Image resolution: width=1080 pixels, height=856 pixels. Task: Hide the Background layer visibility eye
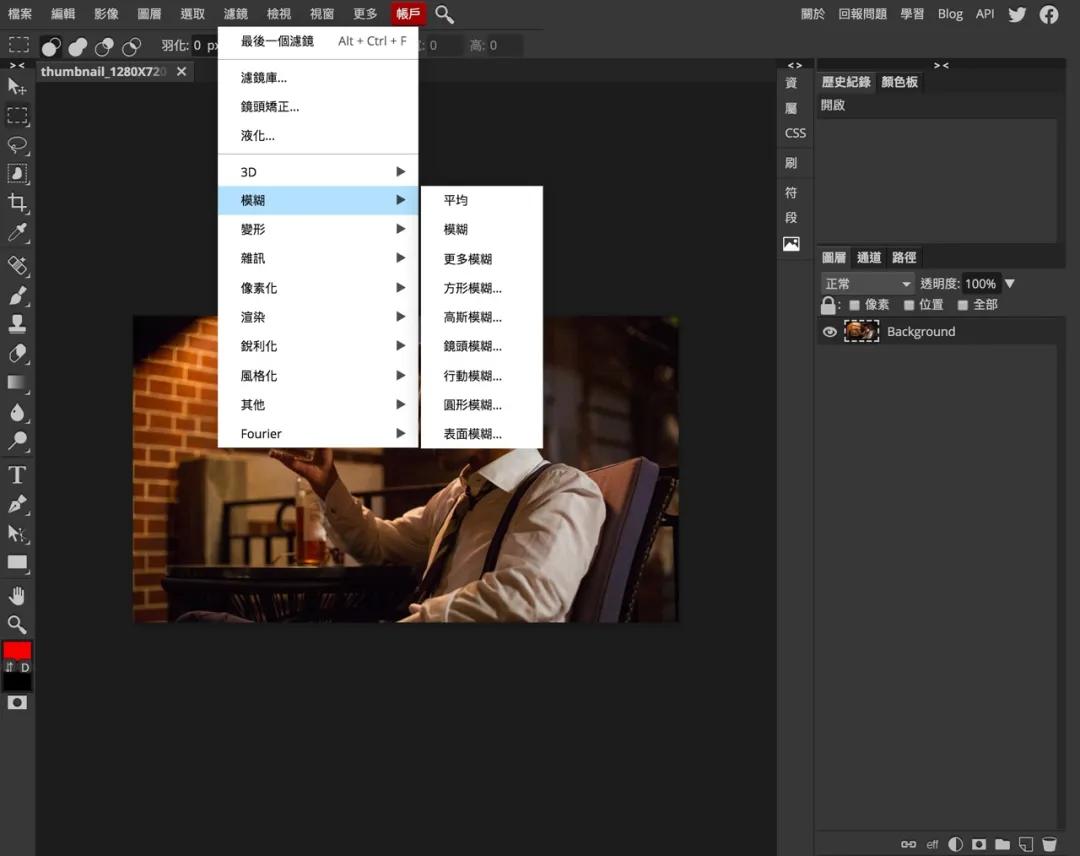pyautogui.click(x=830, y=331)
